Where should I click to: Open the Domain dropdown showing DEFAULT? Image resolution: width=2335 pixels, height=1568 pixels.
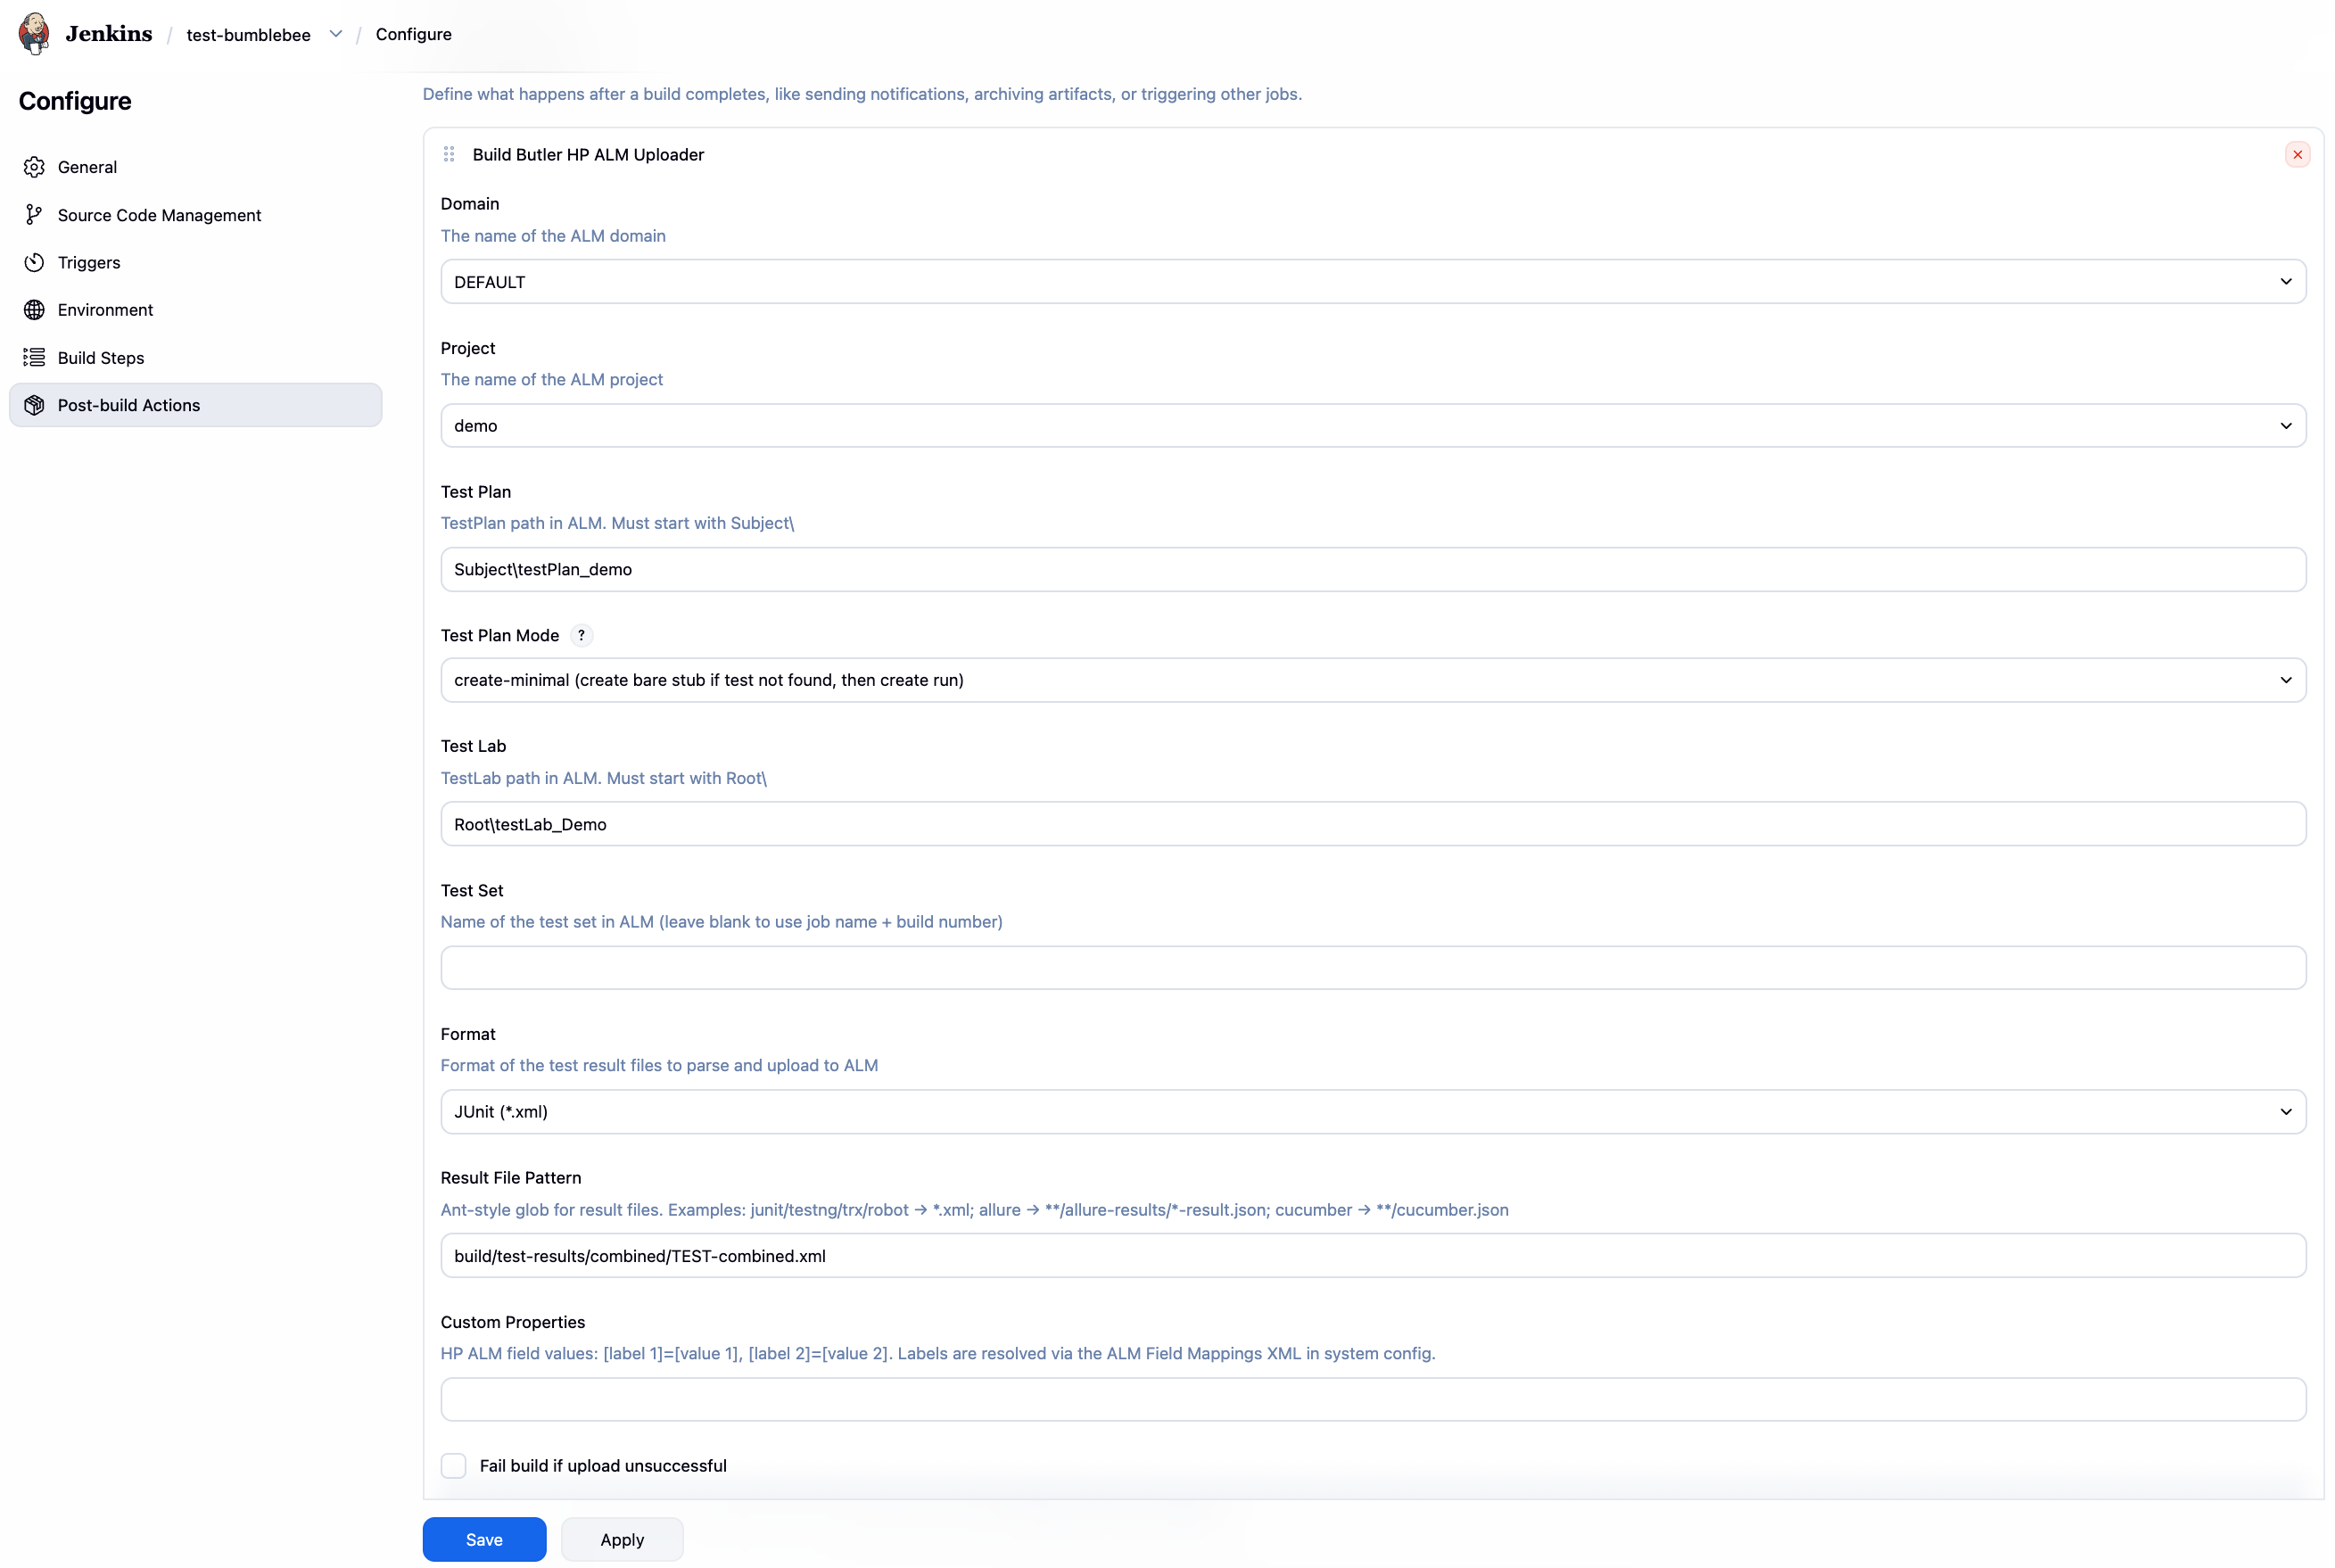point(1372,282)
